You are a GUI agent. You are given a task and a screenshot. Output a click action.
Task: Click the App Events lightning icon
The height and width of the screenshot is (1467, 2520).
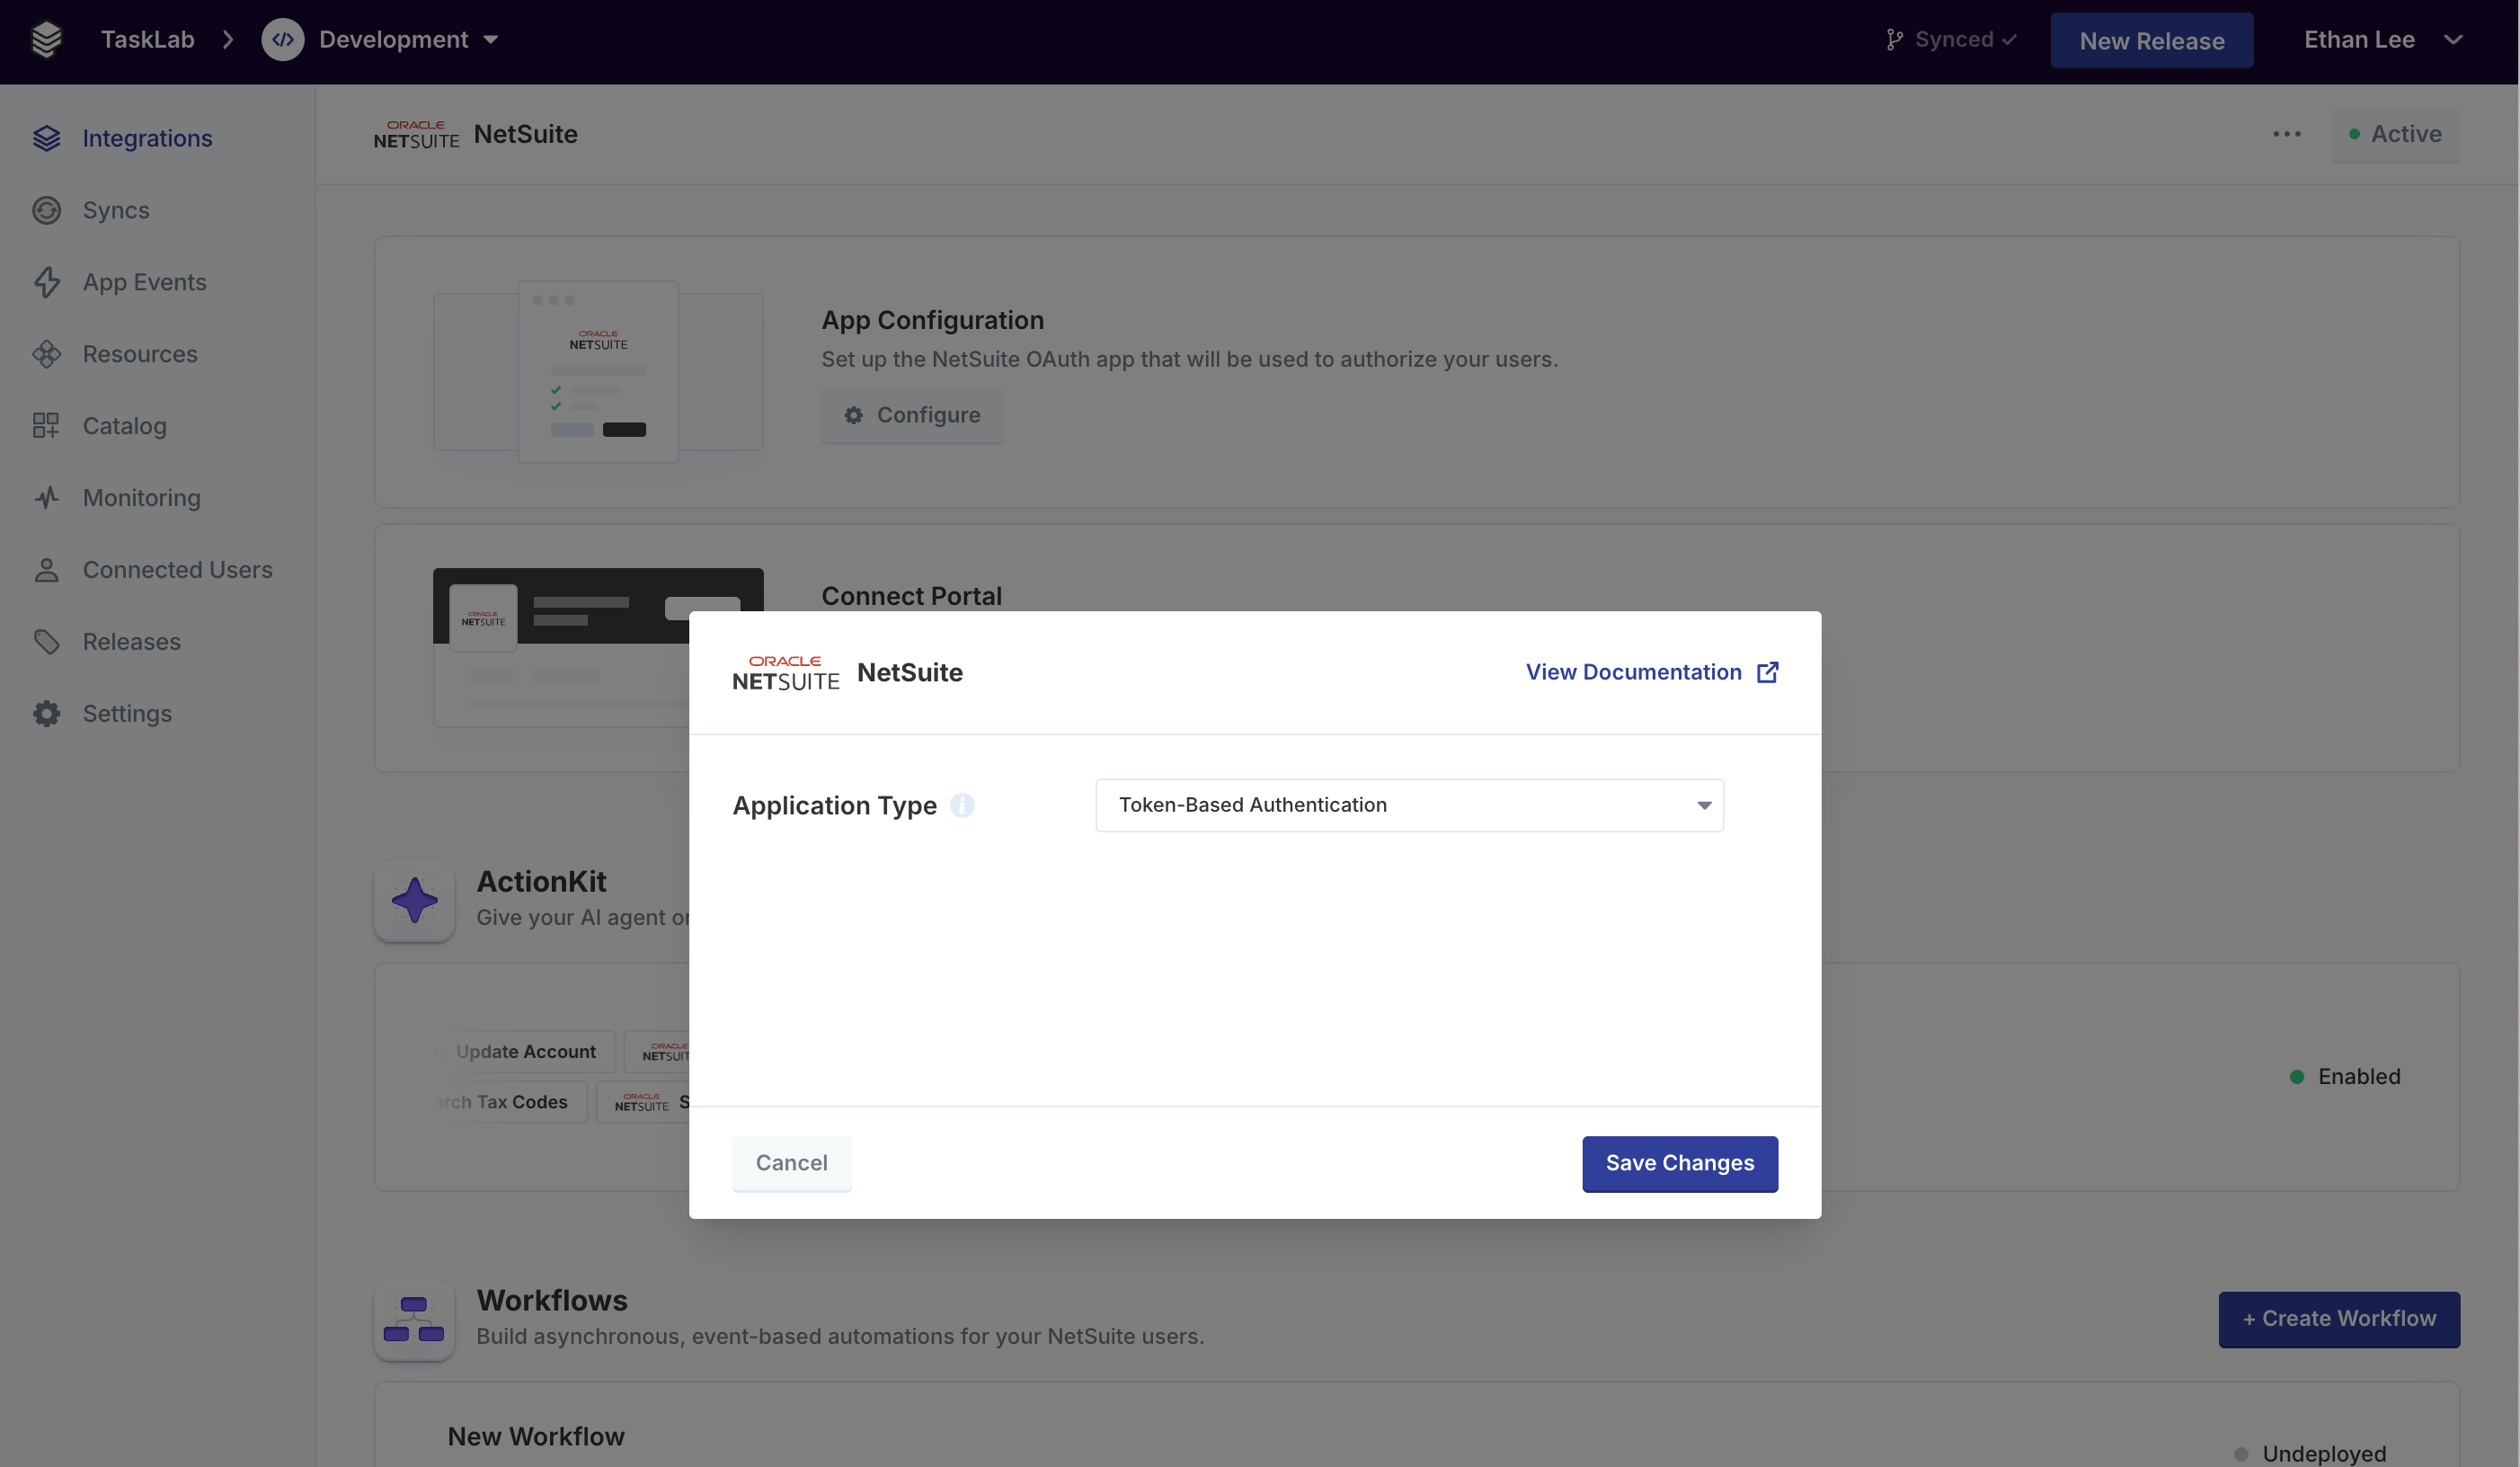tap(47, 282)
